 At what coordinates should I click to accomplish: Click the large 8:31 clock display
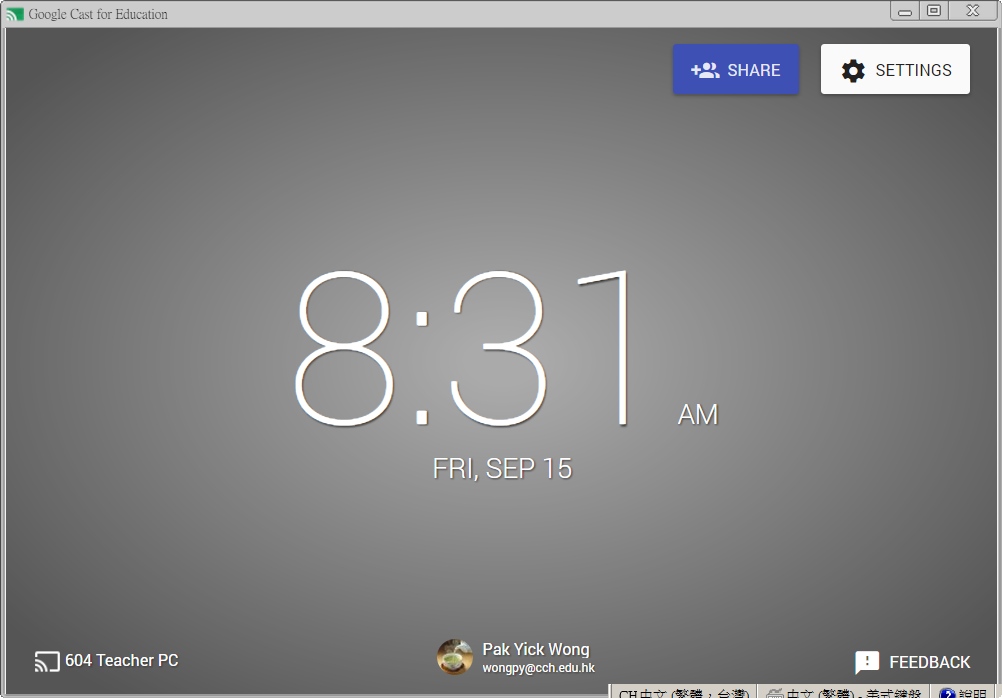tap(465, 350)
